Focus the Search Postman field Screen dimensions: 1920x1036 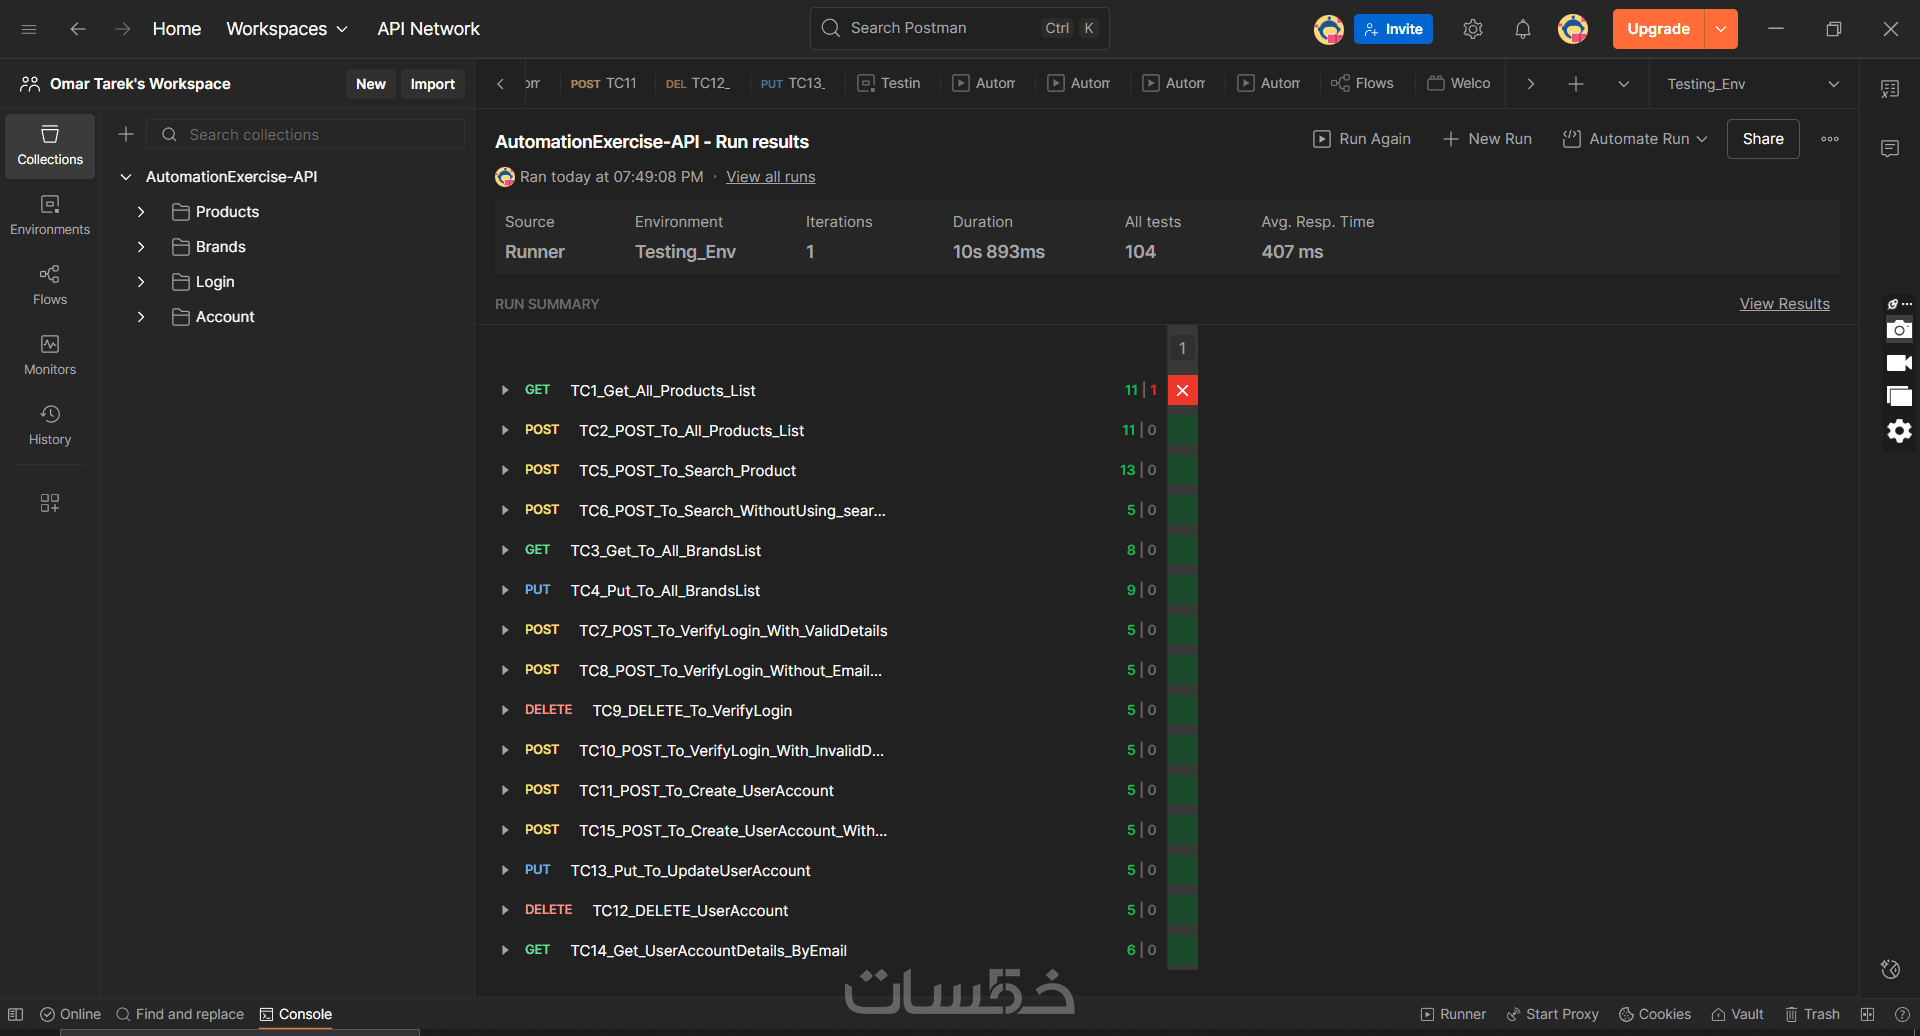(x=960, y=28)
